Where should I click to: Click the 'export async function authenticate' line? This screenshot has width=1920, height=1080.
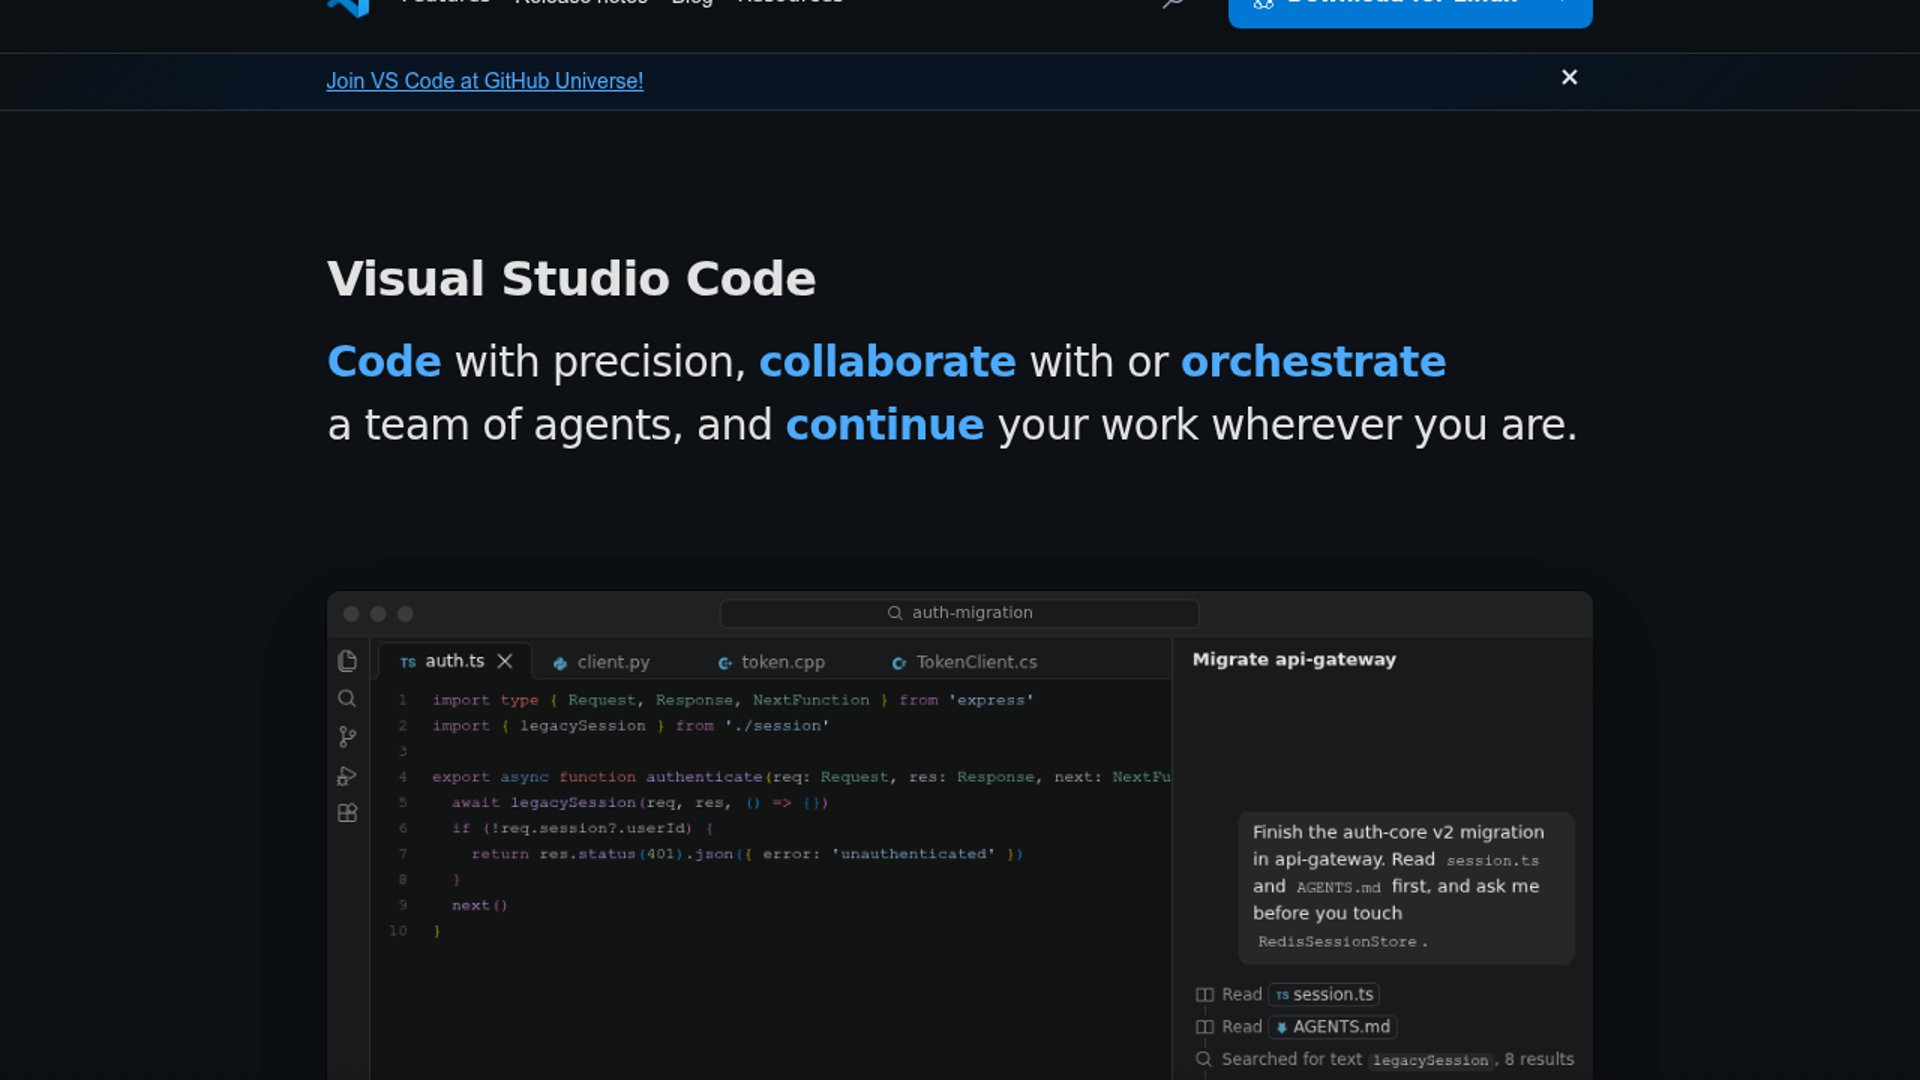(801, 777)
